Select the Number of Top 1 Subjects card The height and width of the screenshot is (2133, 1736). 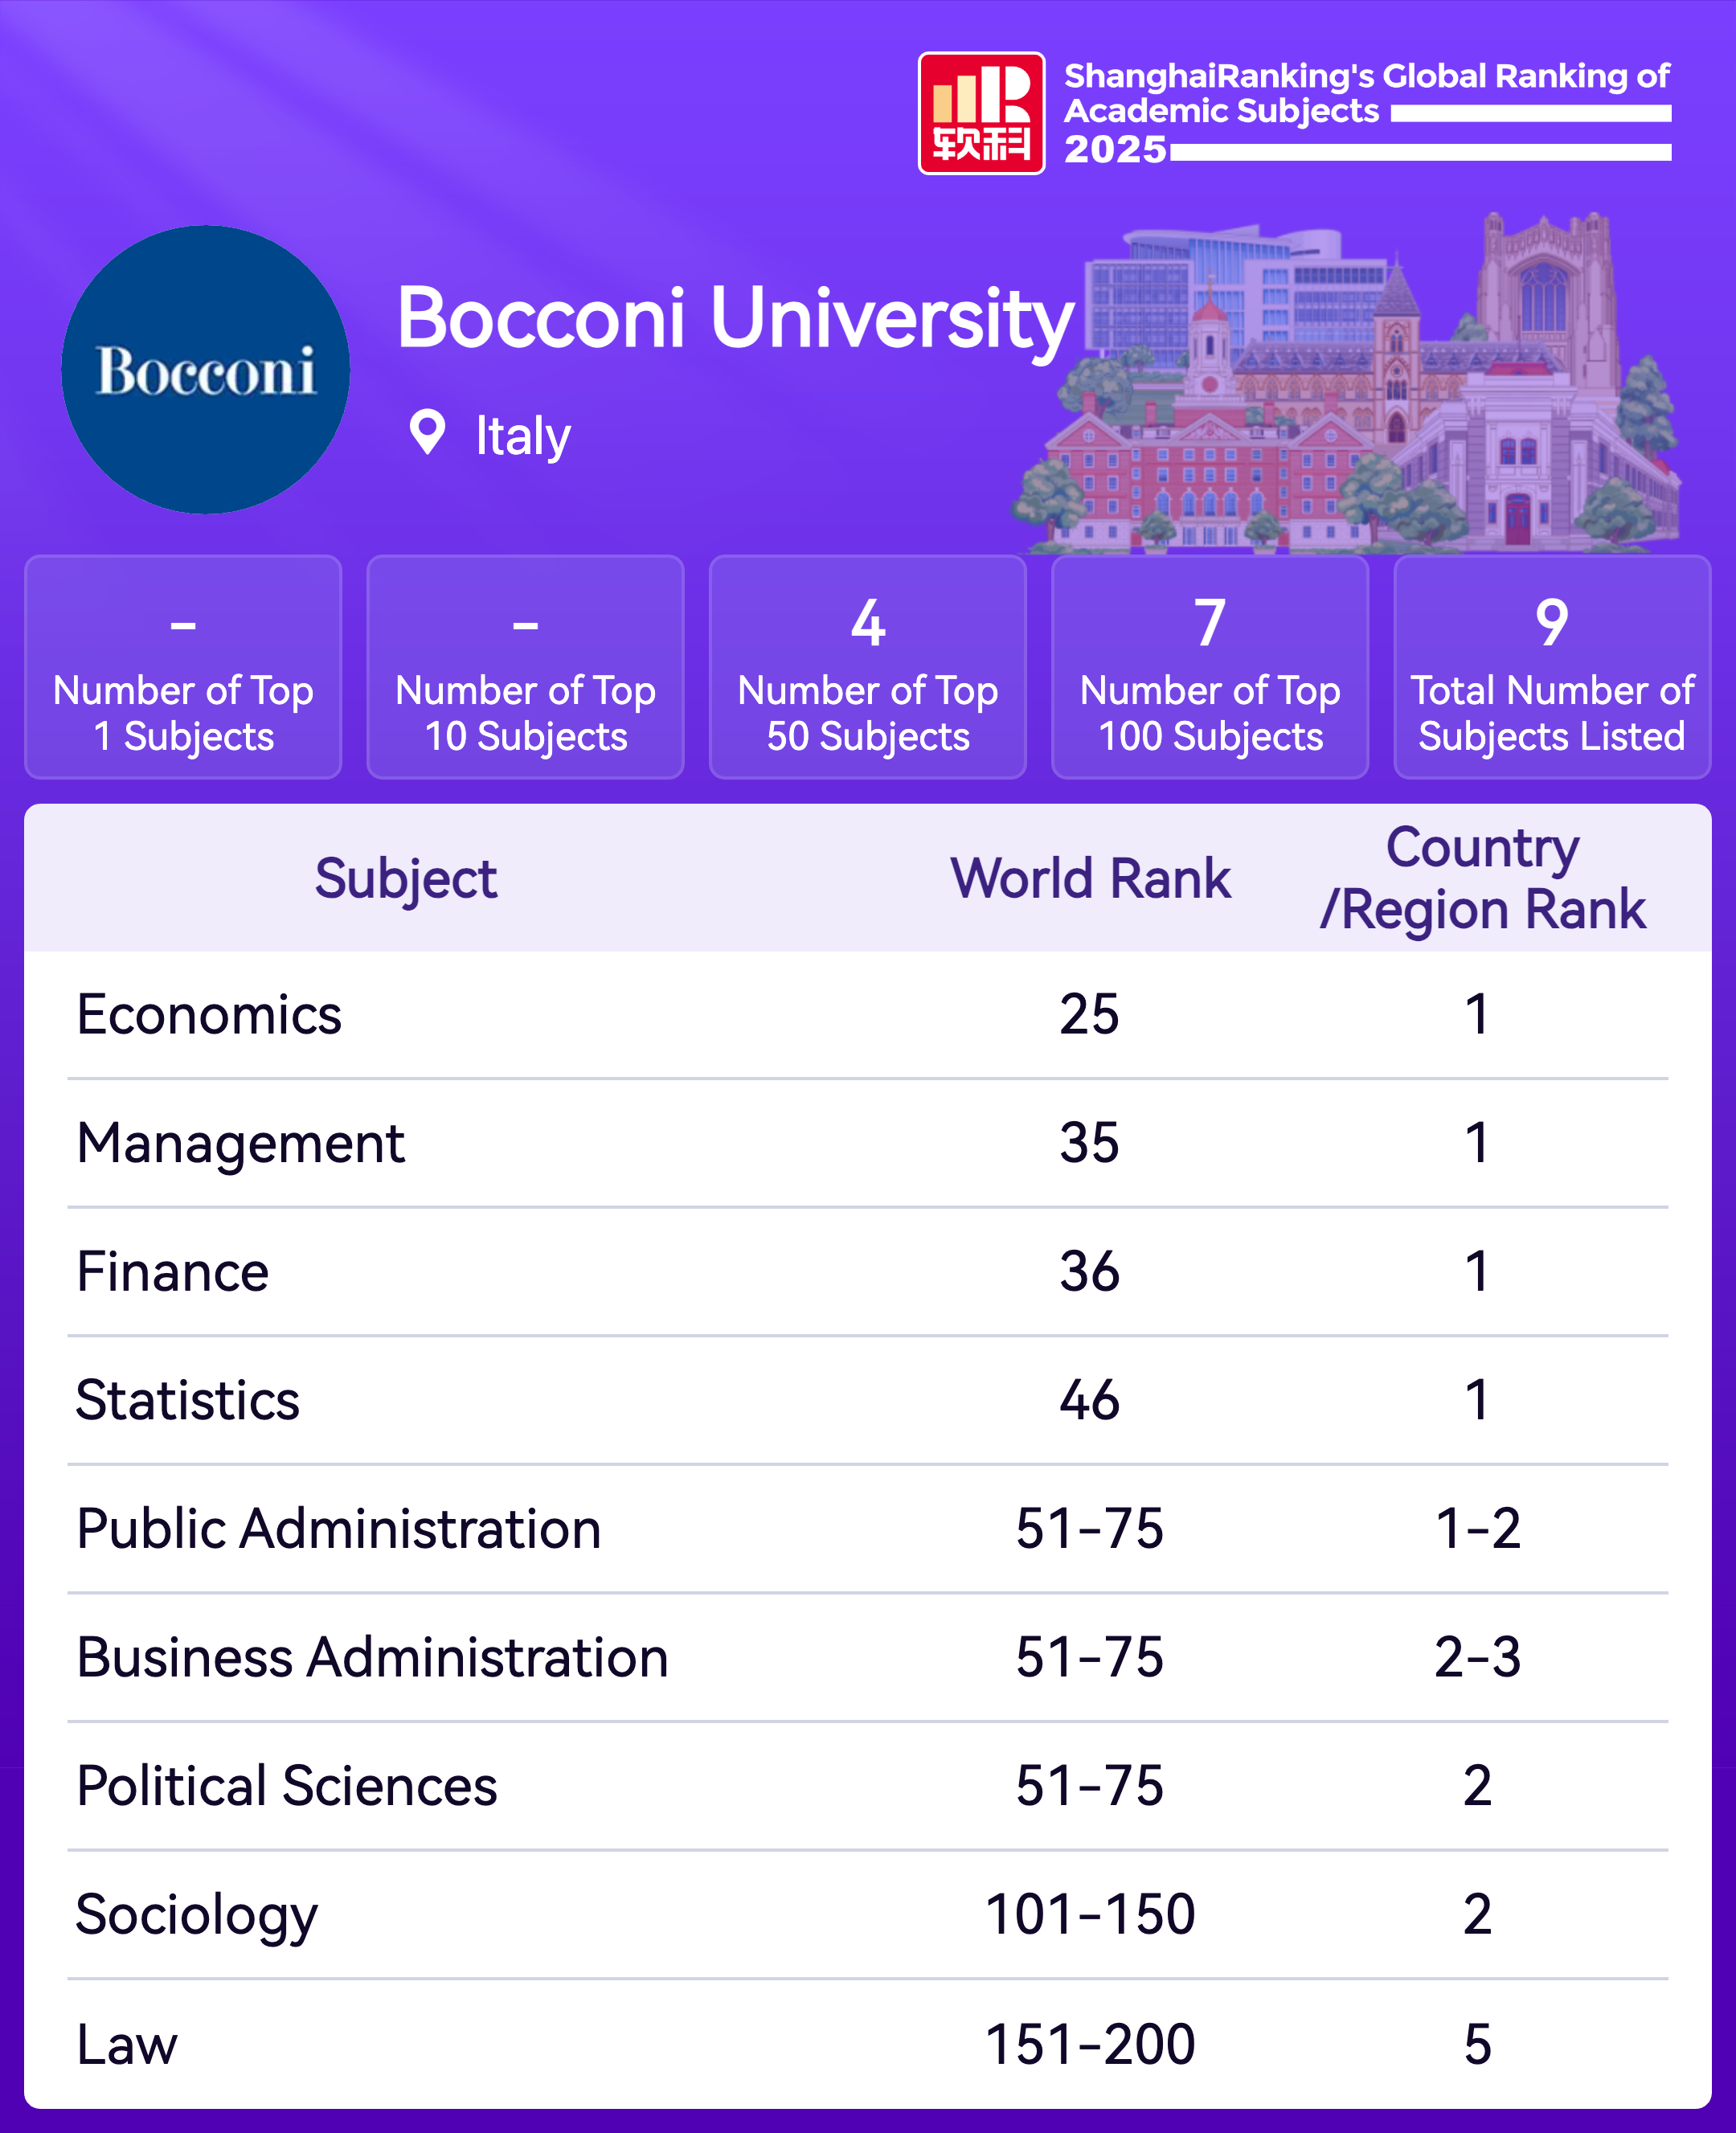click(183, 667)
